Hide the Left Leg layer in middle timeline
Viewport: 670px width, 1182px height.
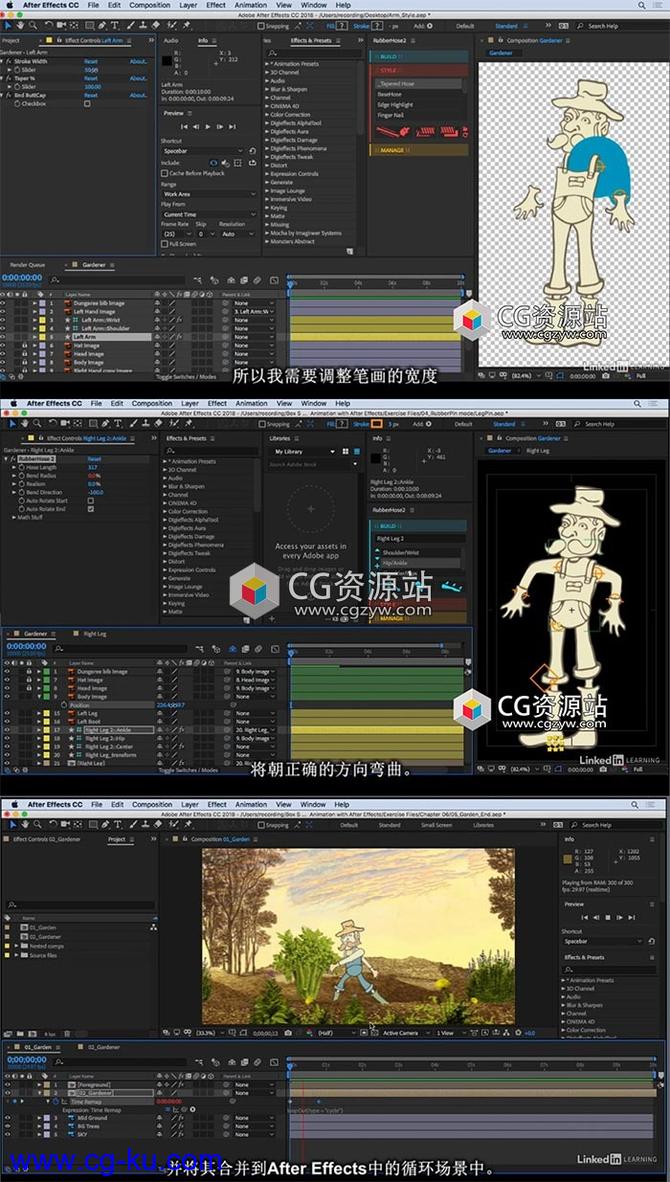[x=8, y=713]
